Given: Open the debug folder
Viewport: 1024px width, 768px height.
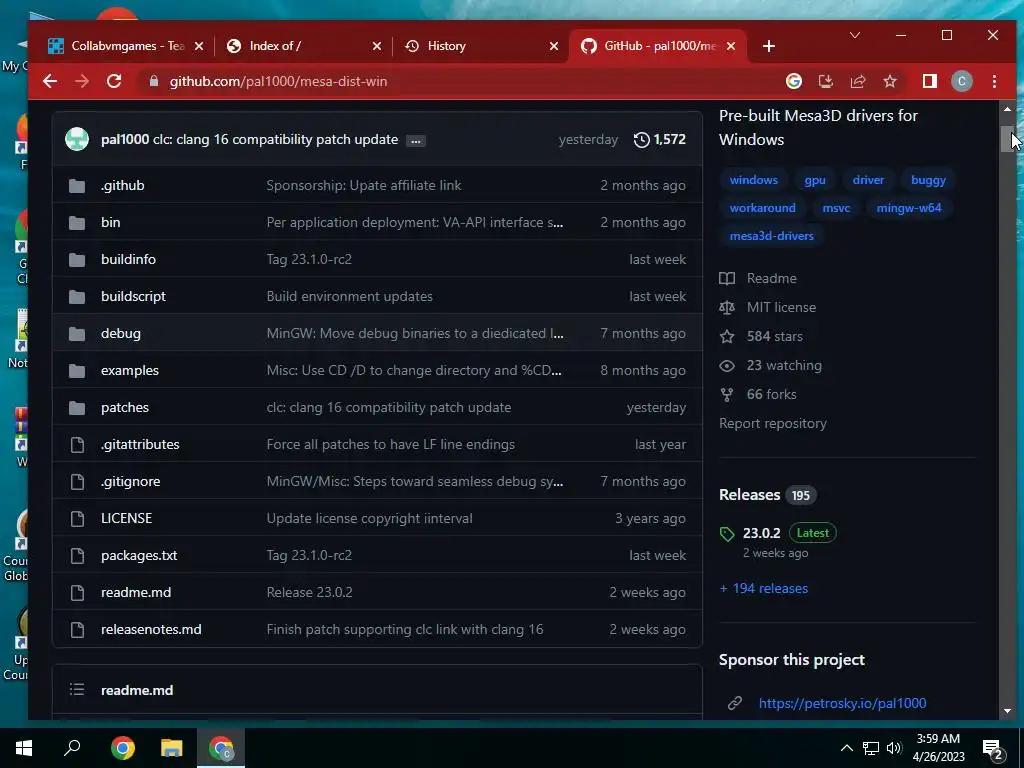Looking at the screenshot, I should 121,333.
